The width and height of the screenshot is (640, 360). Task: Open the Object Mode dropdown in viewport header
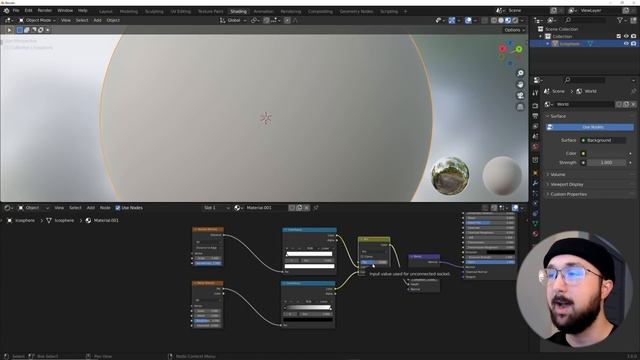(x=38, y=20)
